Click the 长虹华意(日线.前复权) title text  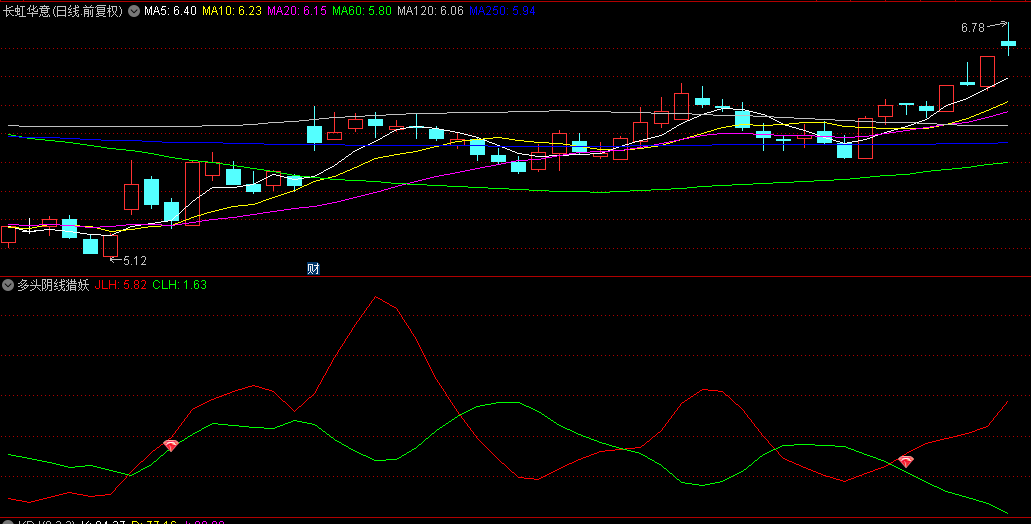[x=63, y=11]
